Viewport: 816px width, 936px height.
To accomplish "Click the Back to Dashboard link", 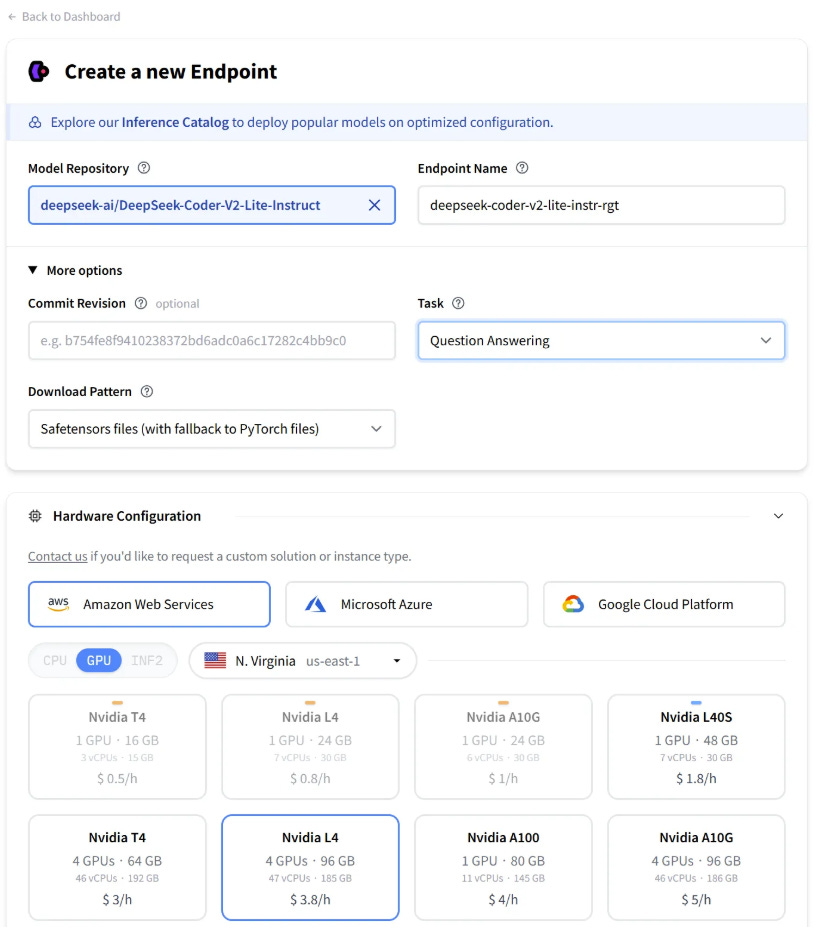I will [64, 17].
